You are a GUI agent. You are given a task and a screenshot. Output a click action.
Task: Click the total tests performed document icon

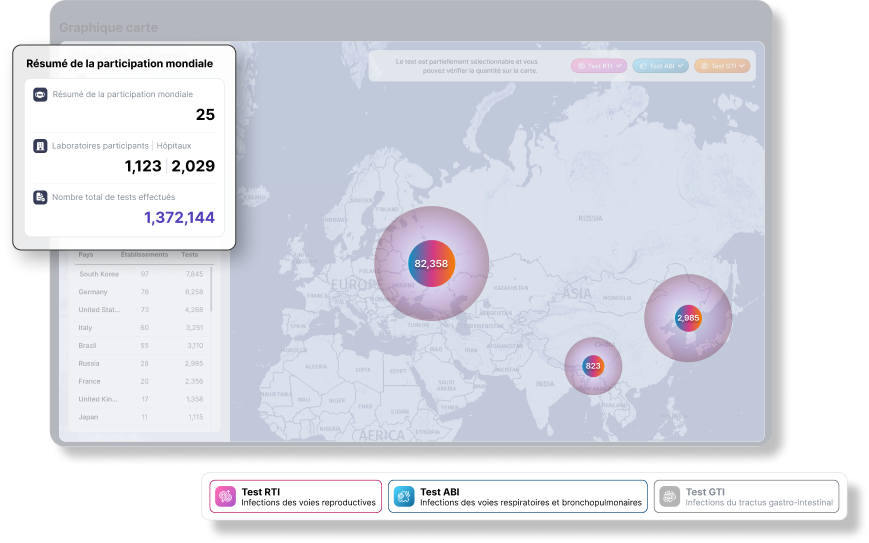pos(40,197)
